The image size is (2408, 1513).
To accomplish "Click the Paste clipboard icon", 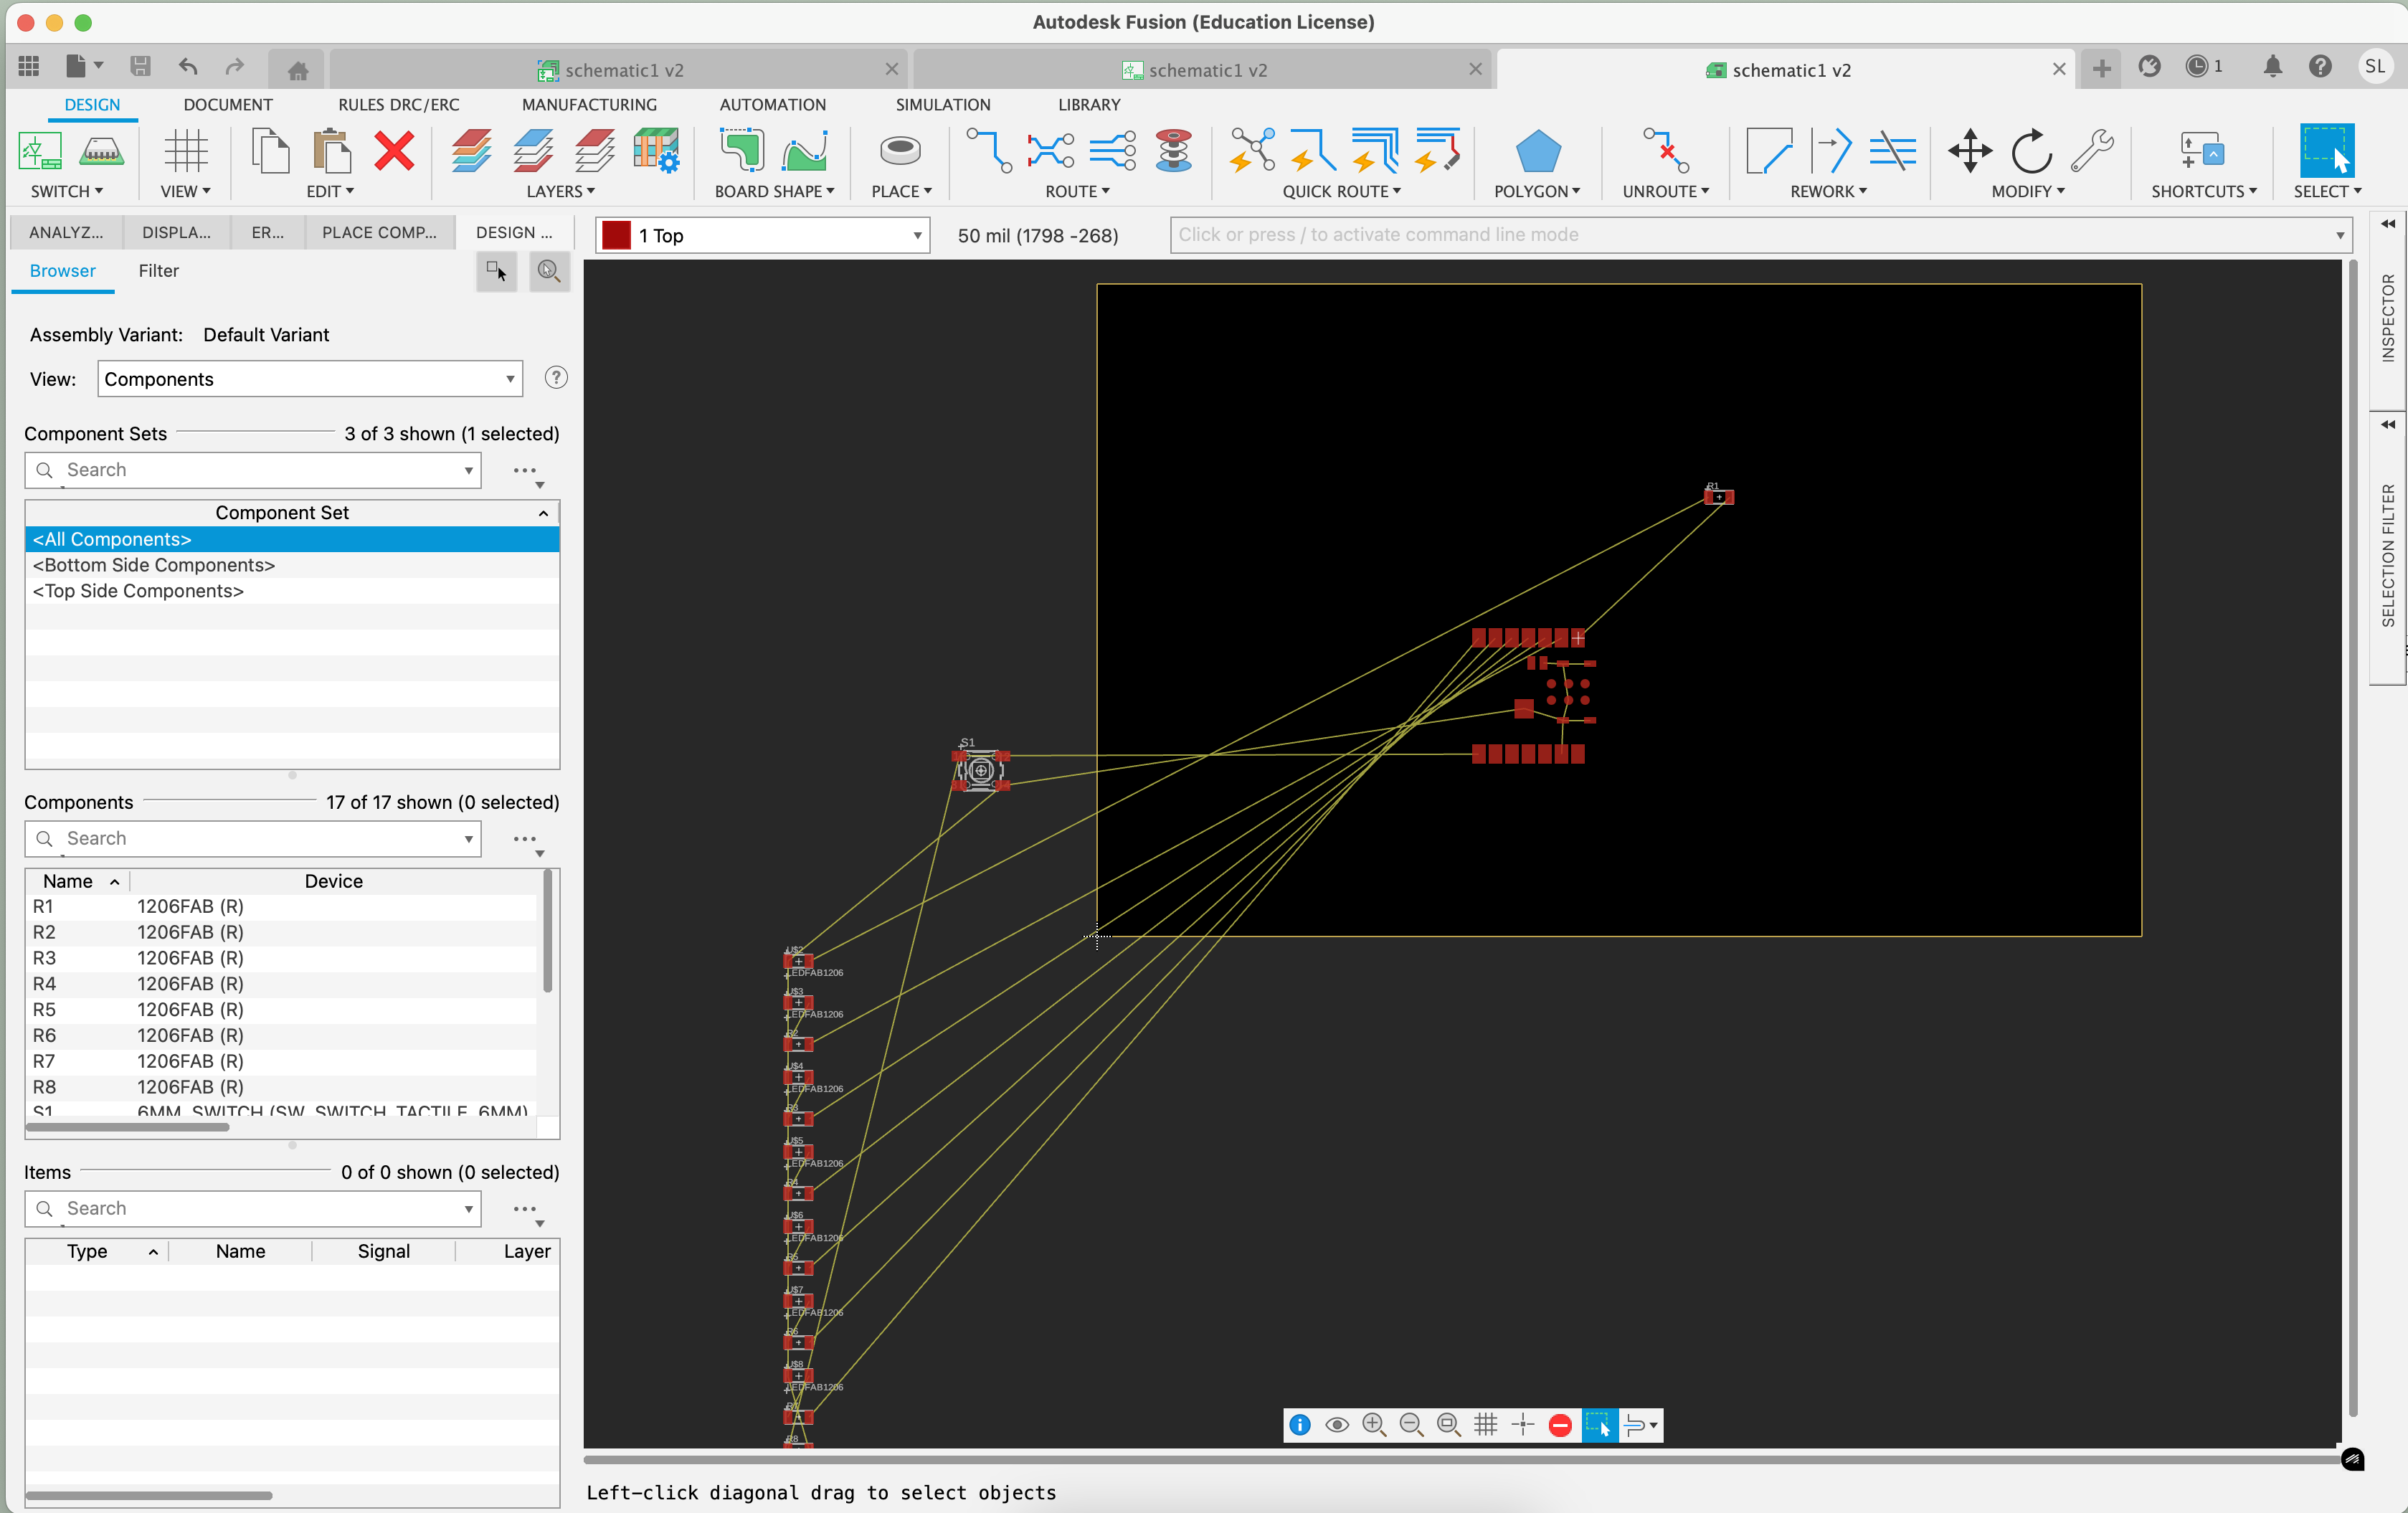I will 331,152.
